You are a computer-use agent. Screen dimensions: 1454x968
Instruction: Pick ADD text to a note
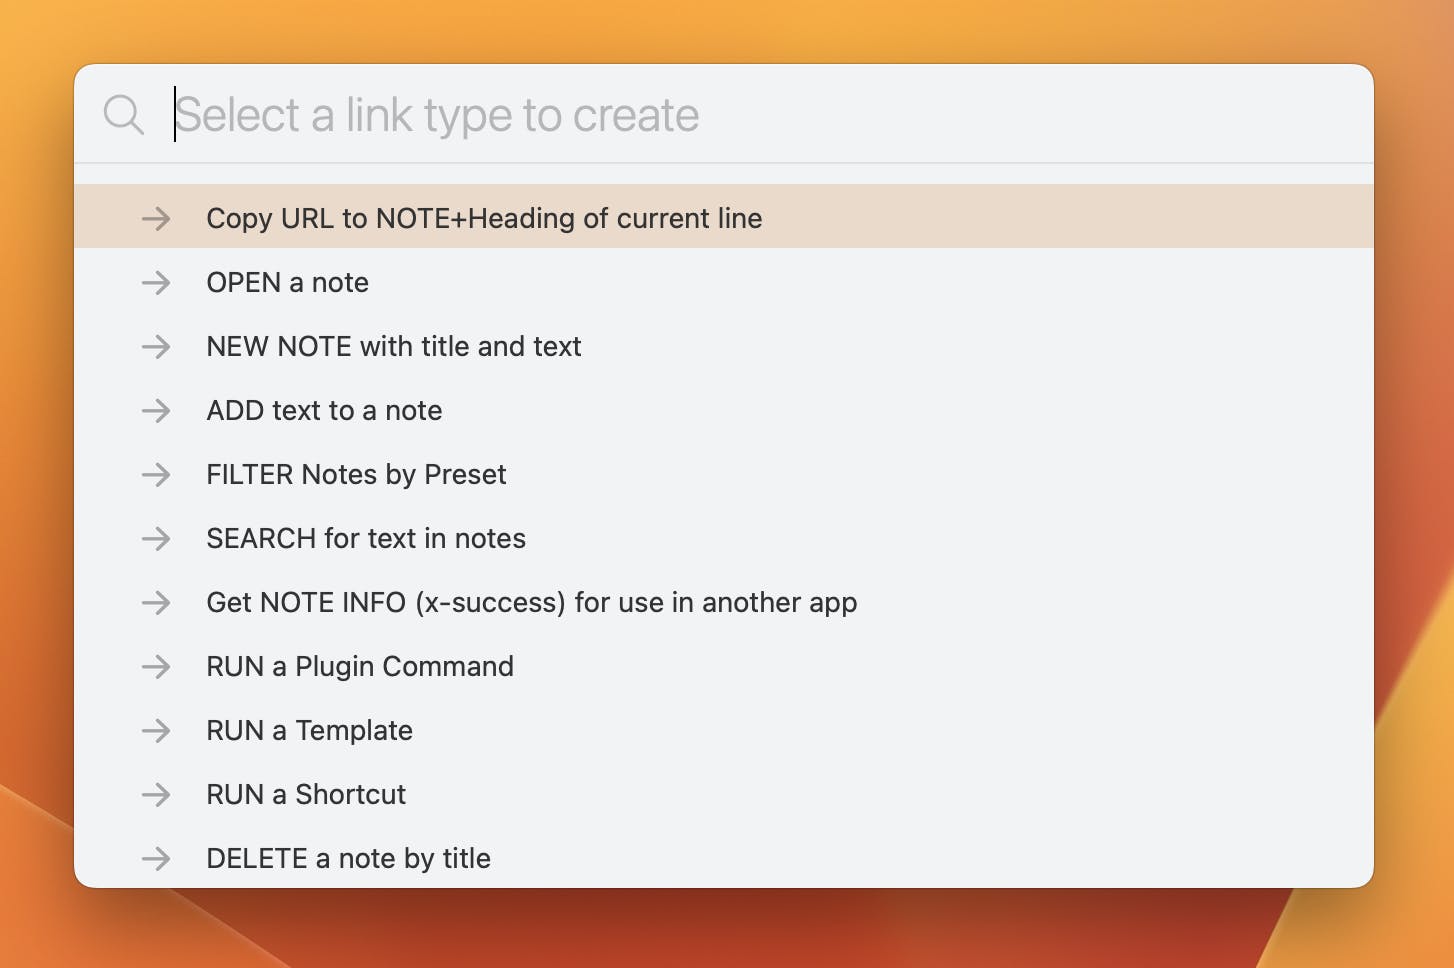coord(324,410)
